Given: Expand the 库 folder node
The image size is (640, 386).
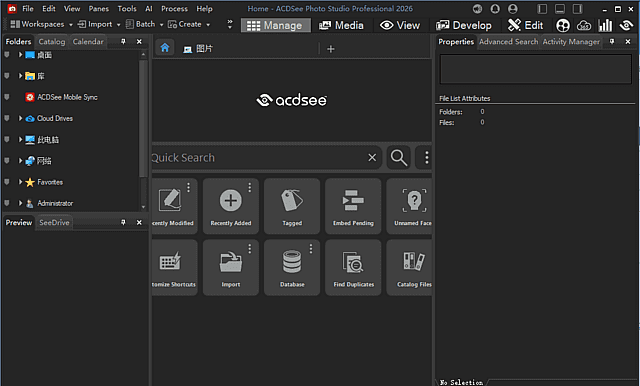Looking at the screenshot, I should pyautogui.click(x=20, y=76).
